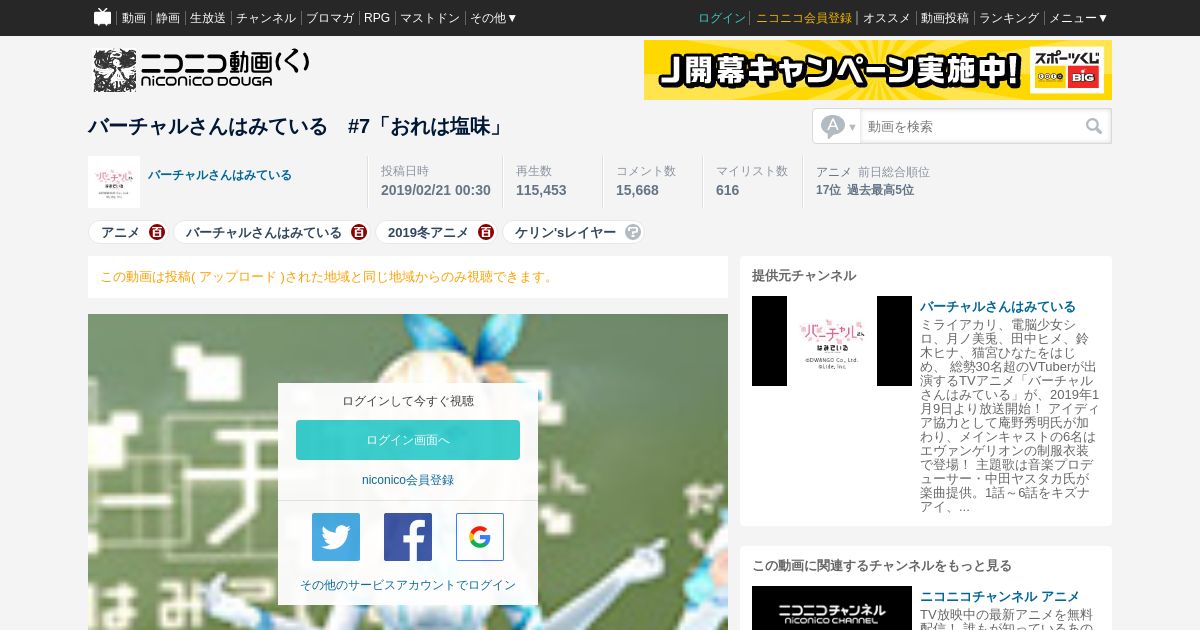
Task: Click the region restriction notice text
Action: click(328, 276)
